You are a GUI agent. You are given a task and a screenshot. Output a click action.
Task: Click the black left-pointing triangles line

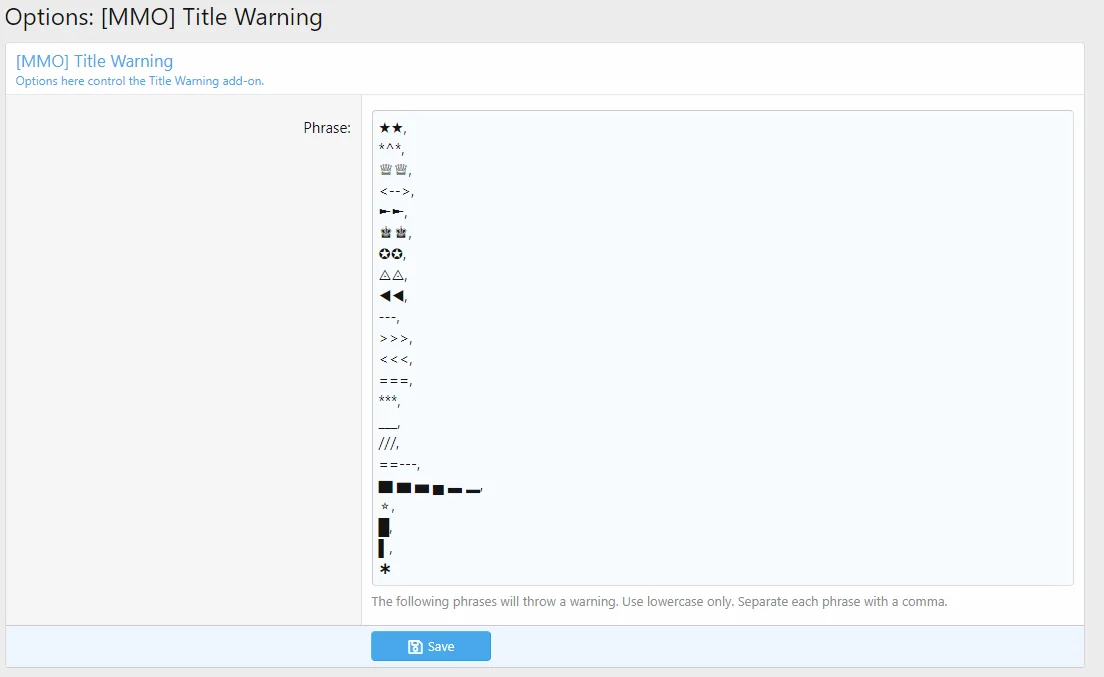coord(391,296)
